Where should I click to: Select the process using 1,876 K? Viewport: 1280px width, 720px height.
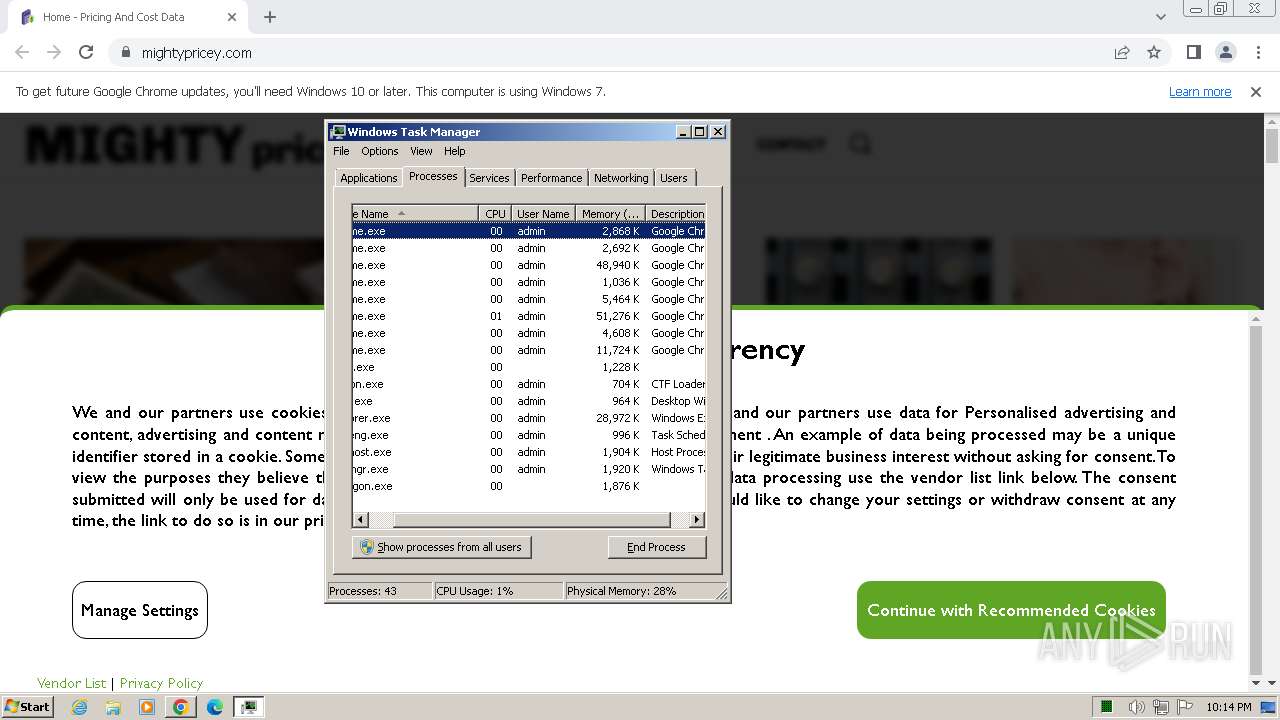[x=529, y=486]
